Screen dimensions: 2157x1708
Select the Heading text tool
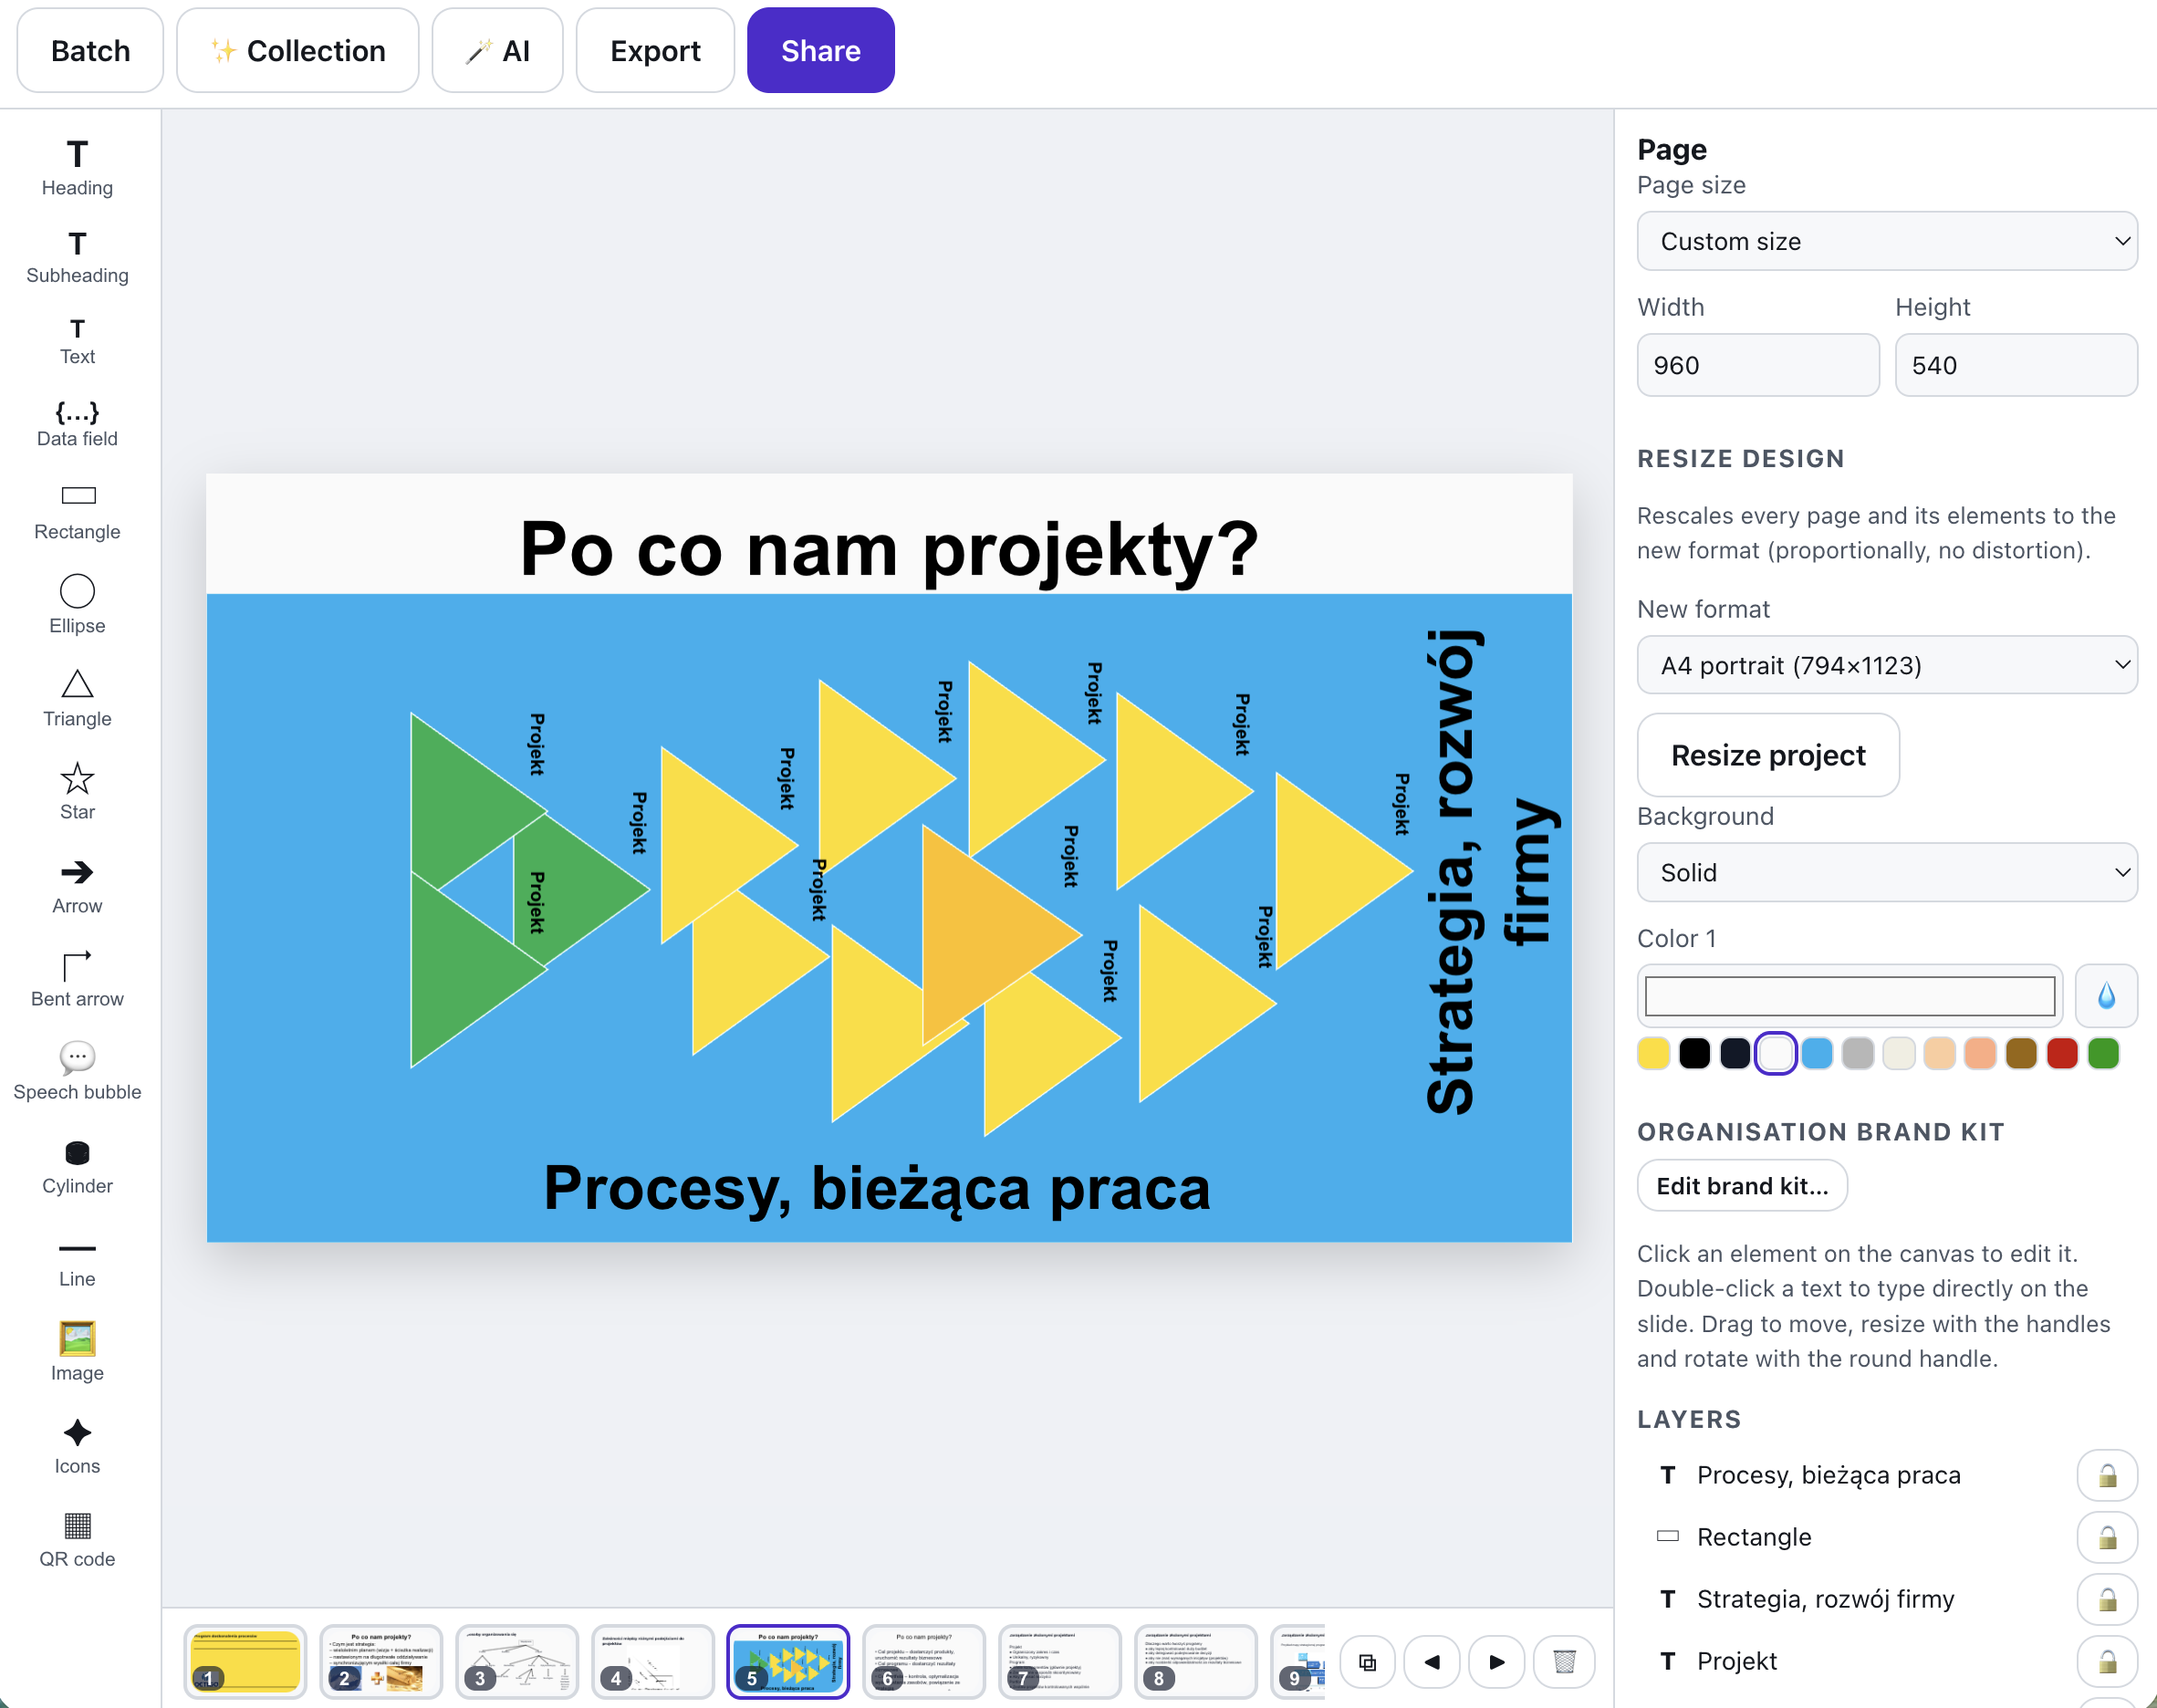[x=77, y=168]
